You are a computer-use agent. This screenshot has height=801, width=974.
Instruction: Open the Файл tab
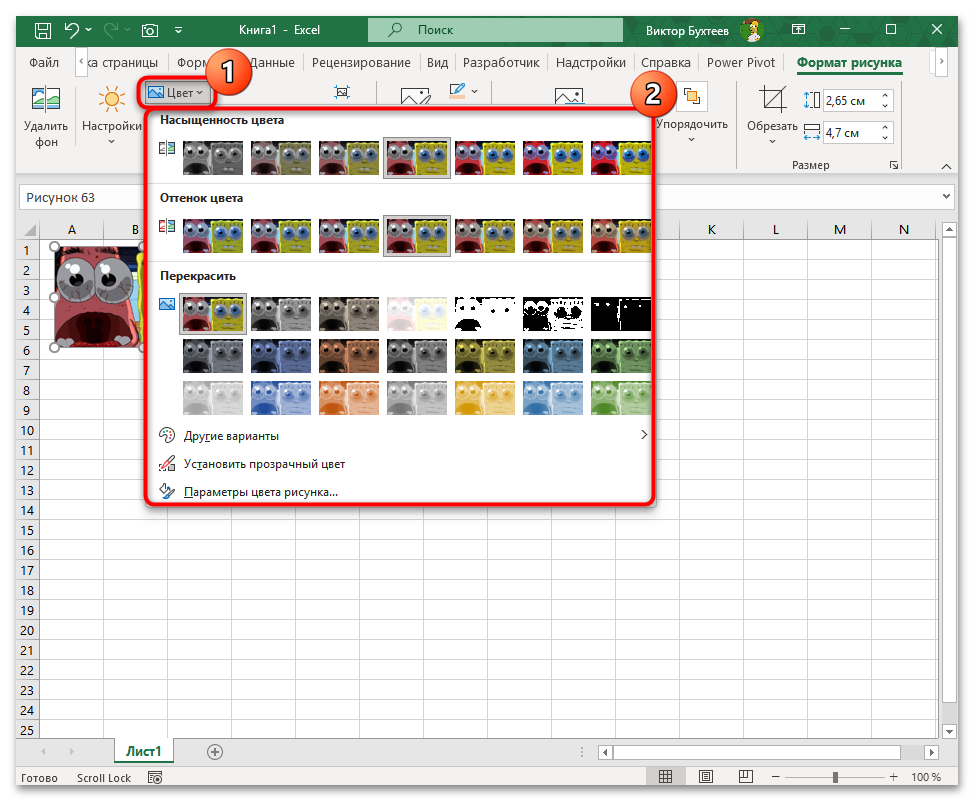point(44,62)
